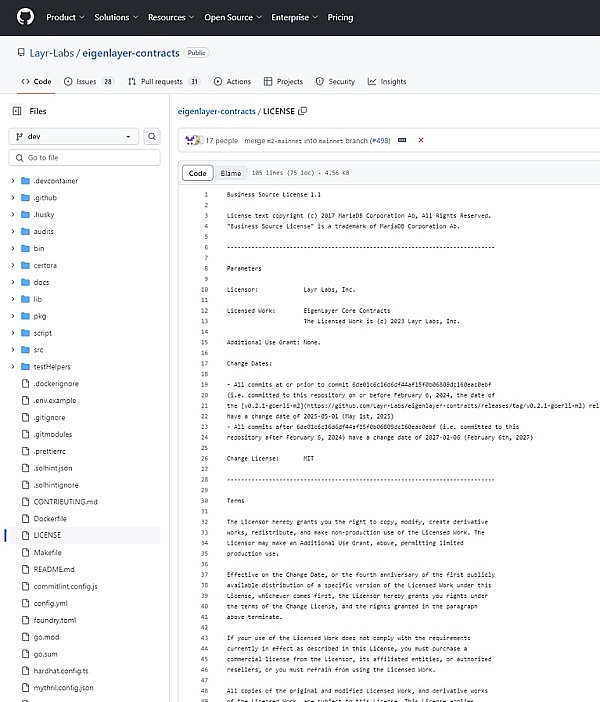Open the dev branch dropdown
The image size is (600, 702).
(72, 136)
